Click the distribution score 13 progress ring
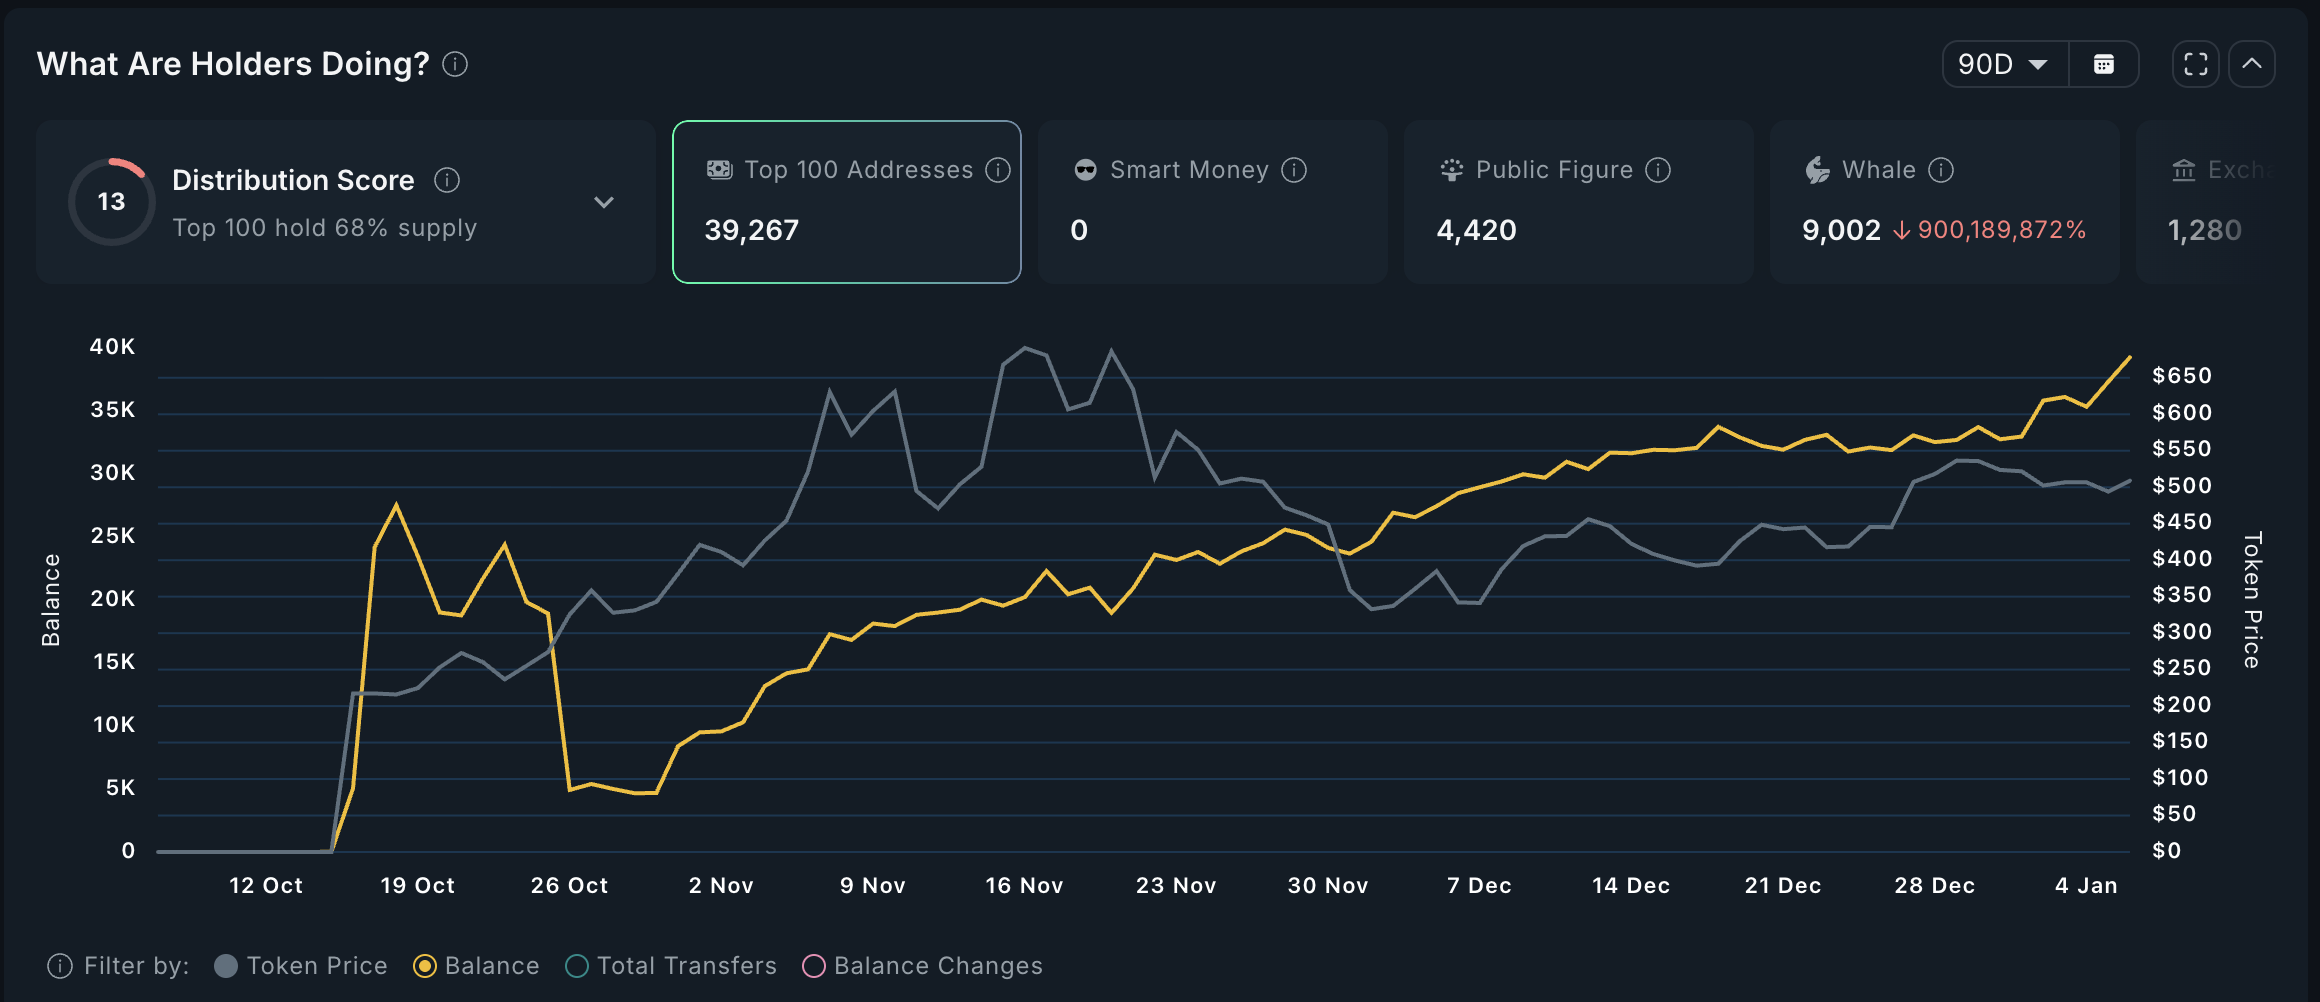Viewport: 2320px width, 1002px height. click(x=111, y=202)
